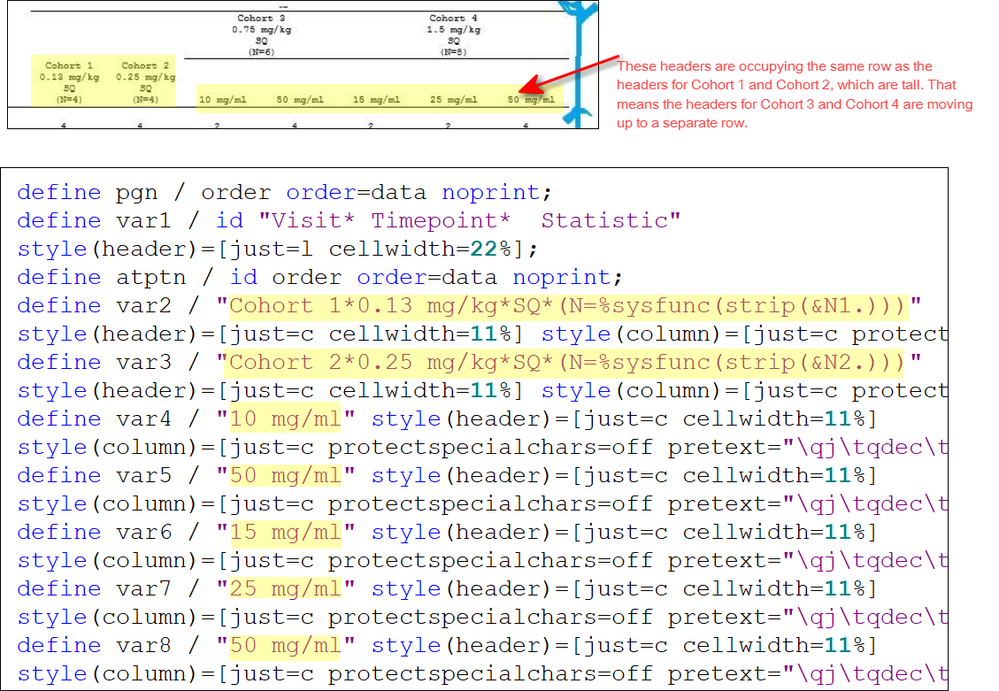Select the "25 mg/ml" table column header
Image resolution: width=999 pixels, height=691 pixels.
(453, 99)
